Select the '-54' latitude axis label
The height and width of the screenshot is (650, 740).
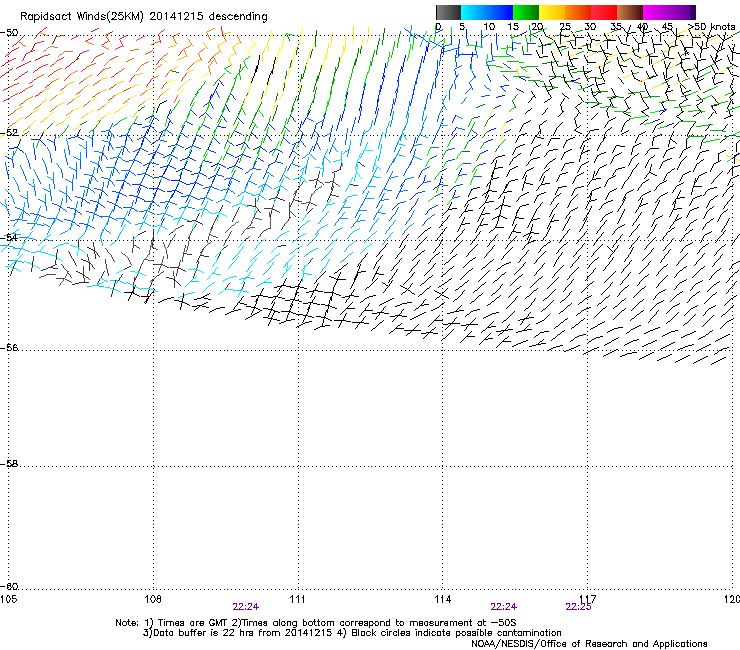(9, 237)
